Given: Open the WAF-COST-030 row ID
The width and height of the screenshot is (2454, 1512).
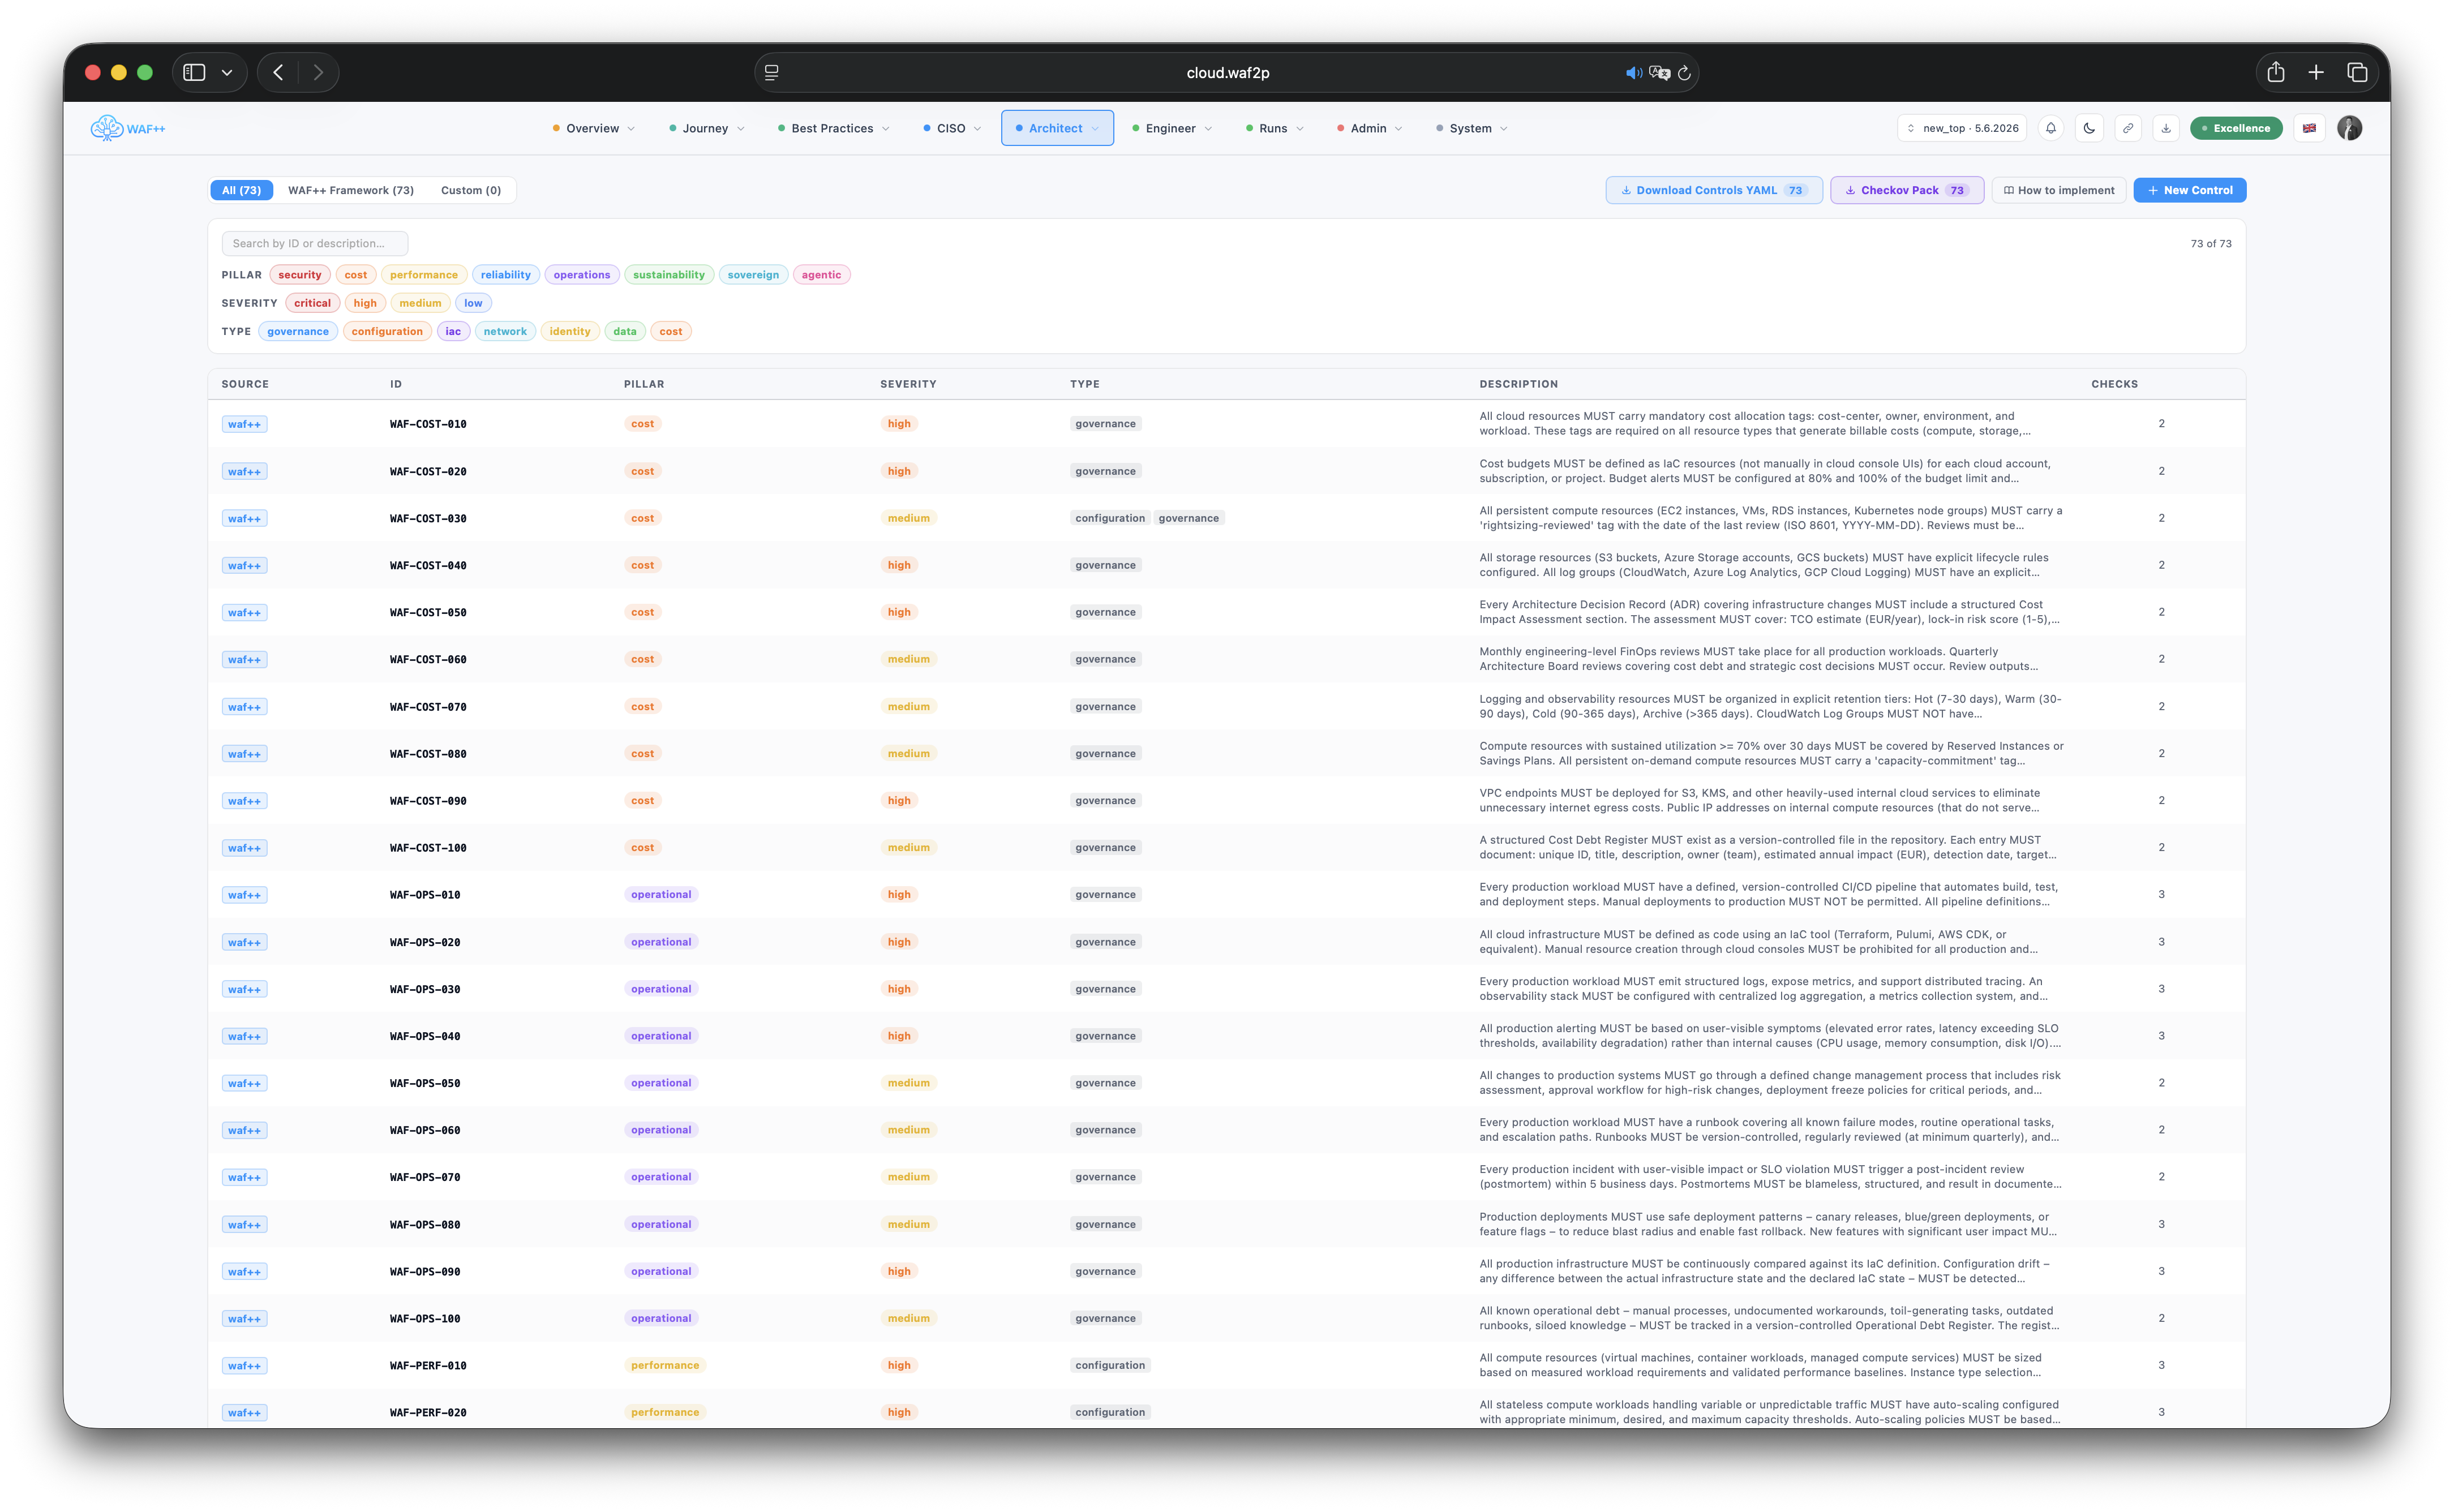Looking at the screenshot, I should point(428,519).
